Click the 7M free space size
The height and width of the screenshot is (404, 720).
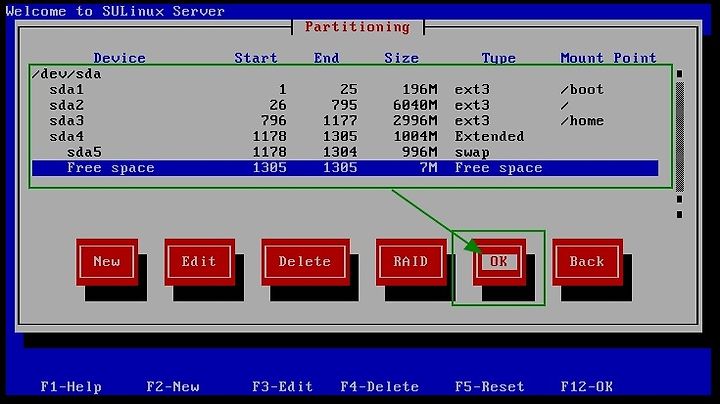(428, 168)
